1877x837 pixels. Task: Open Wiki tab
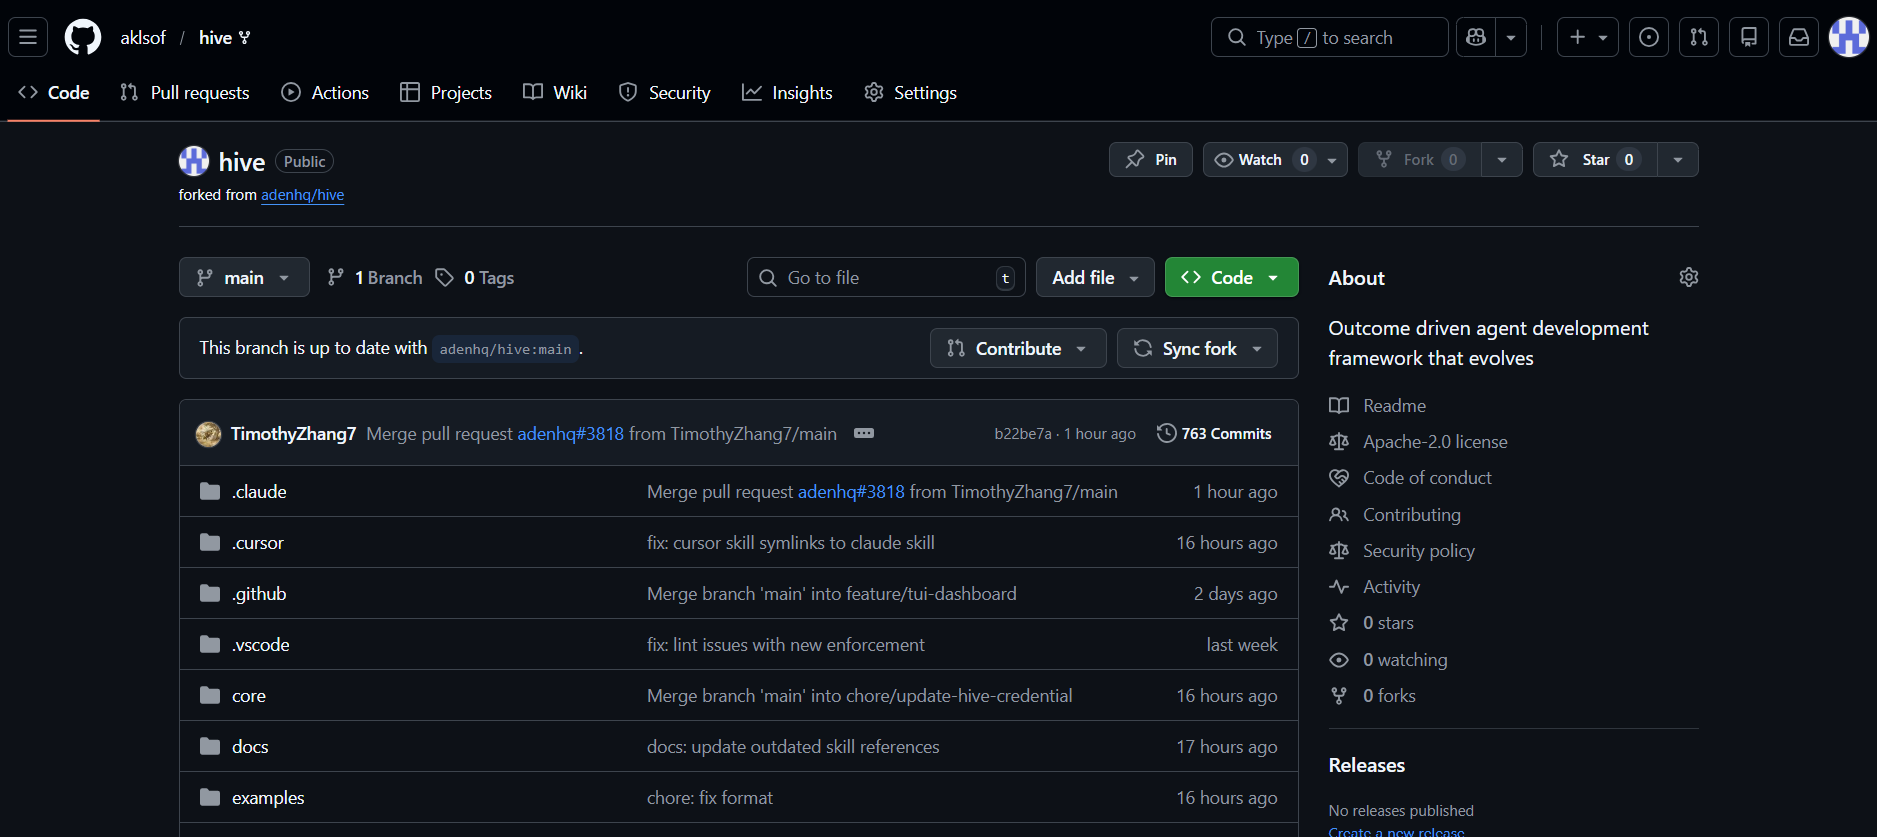(x=555, y=92)
